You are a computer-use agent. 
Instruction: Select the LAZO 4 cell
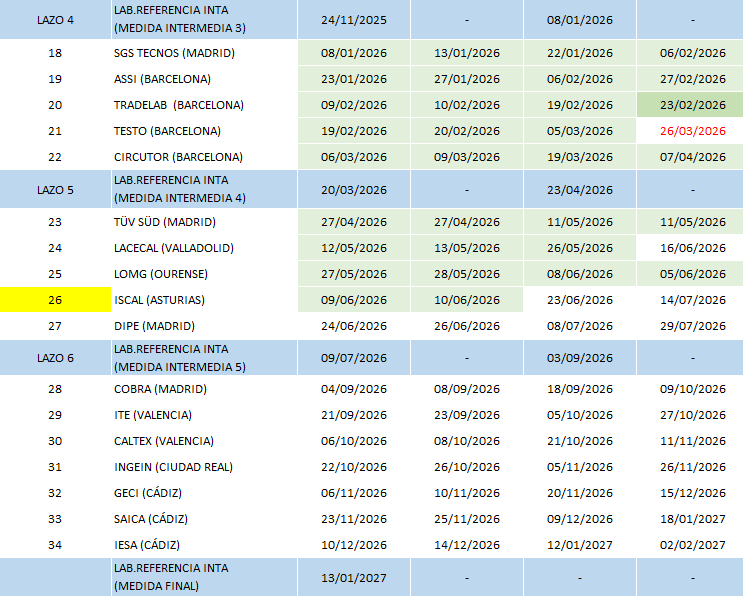coord(55,20)
